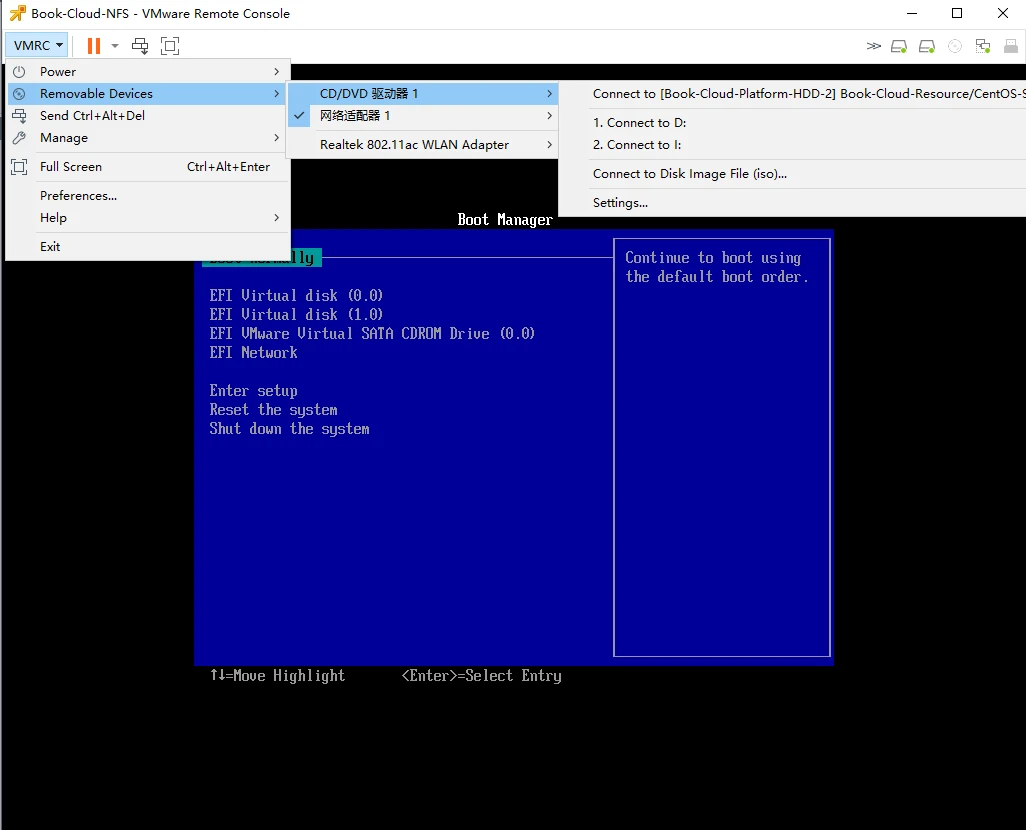Toggle the checkmark next to 网络适配器 1
Screen dimensions: 1026x830
pyautogui.click(x=300, y=116)
